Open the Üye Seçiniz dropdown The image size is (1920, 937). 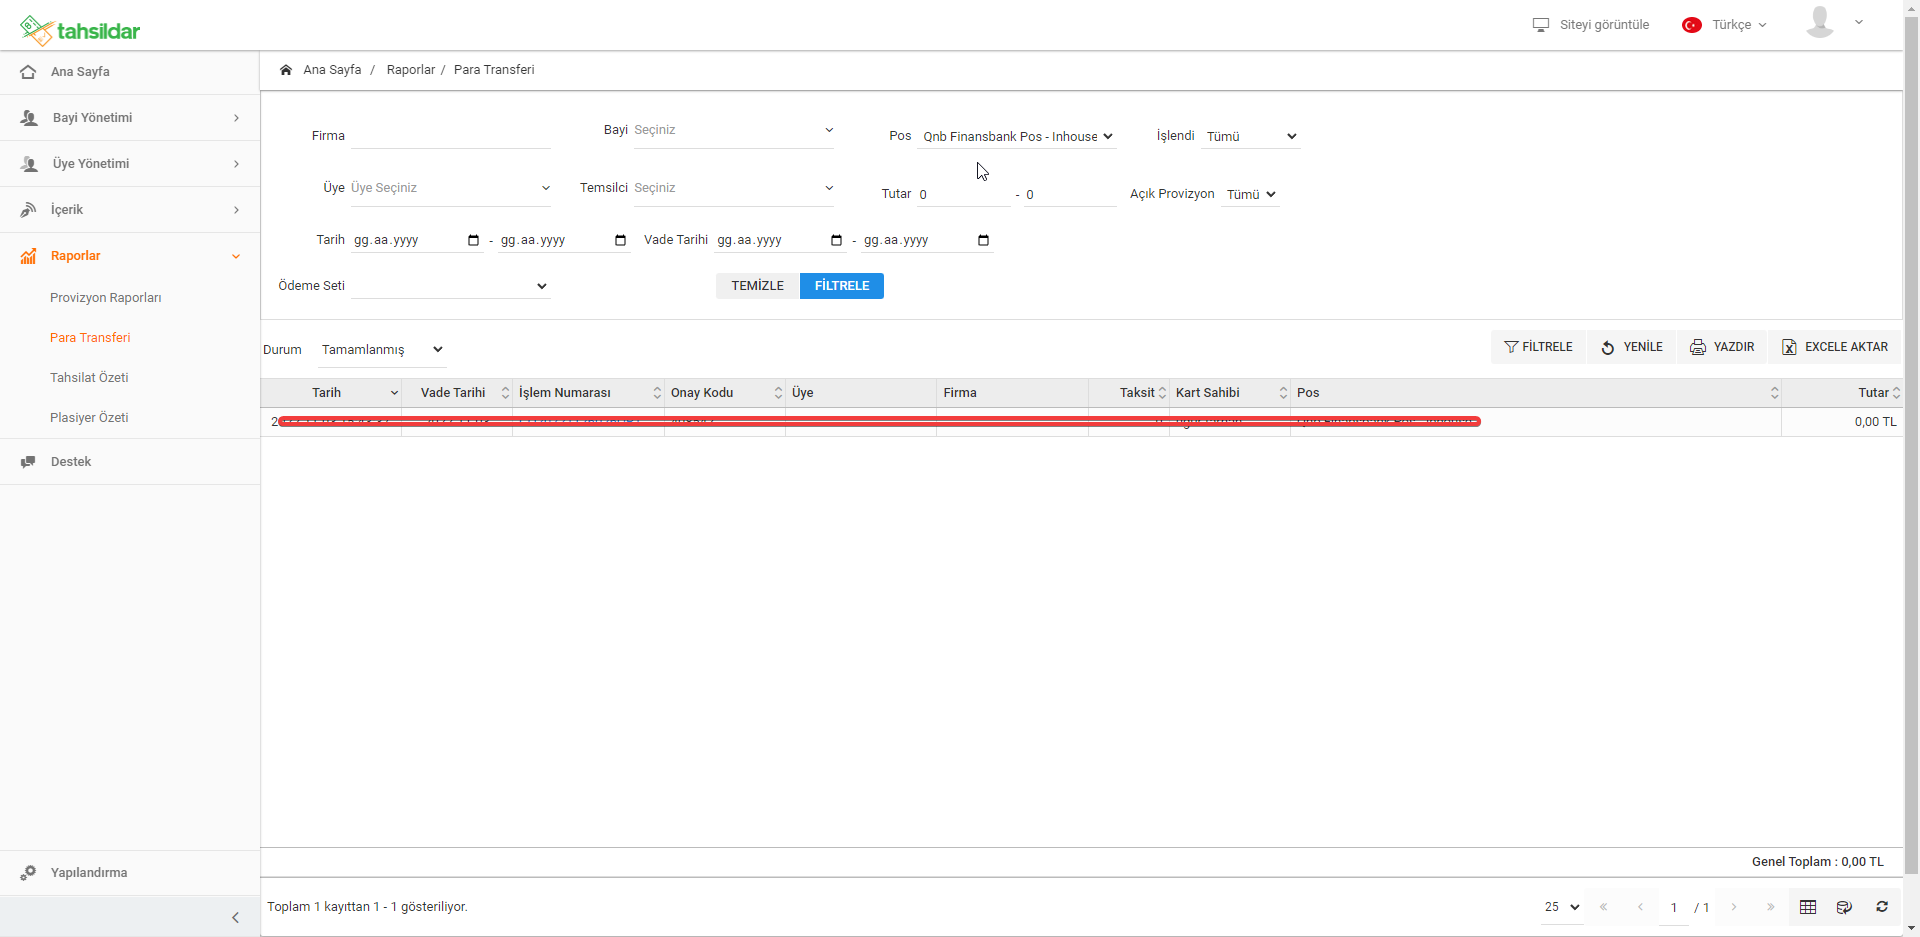coord(450,188)
